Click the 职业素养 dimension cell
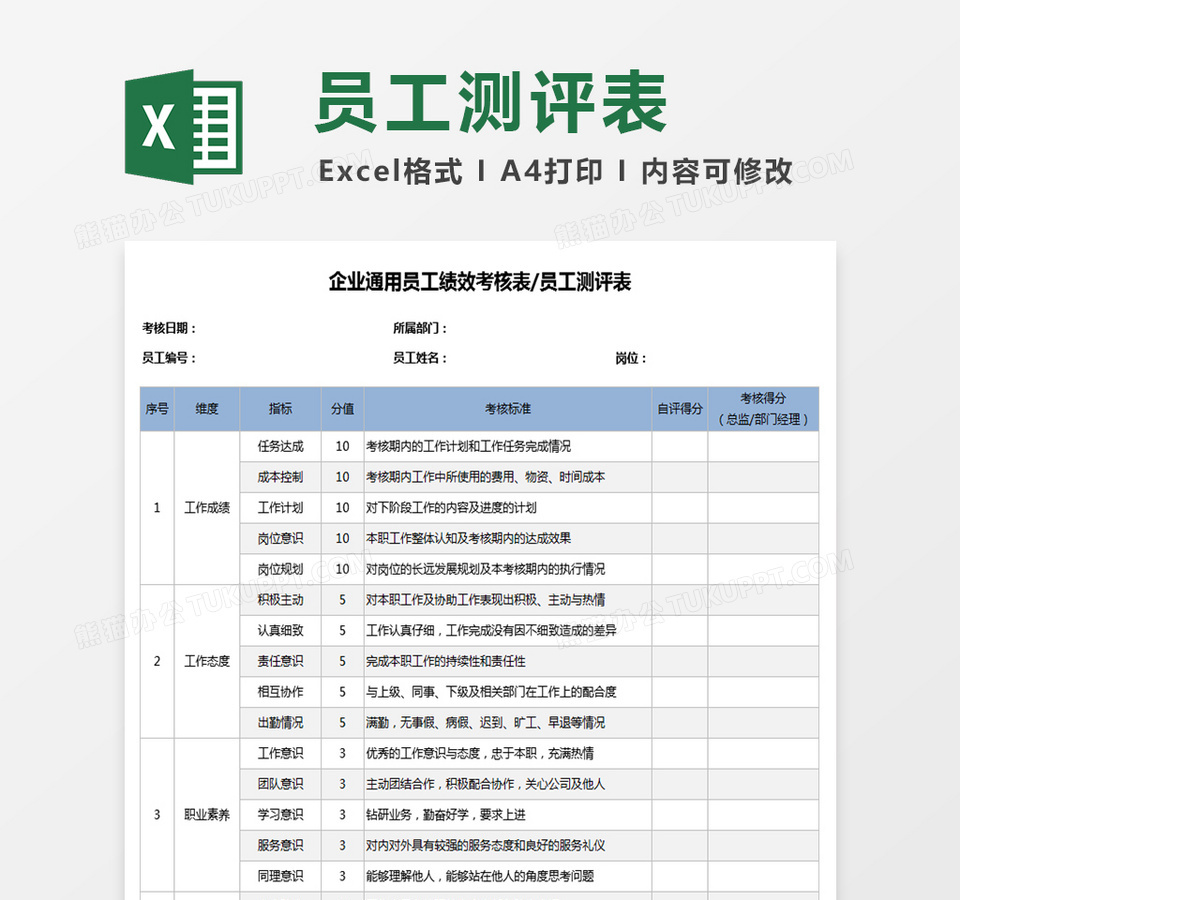The width and height of the screenshot is (1200, 900). [207, 815]
